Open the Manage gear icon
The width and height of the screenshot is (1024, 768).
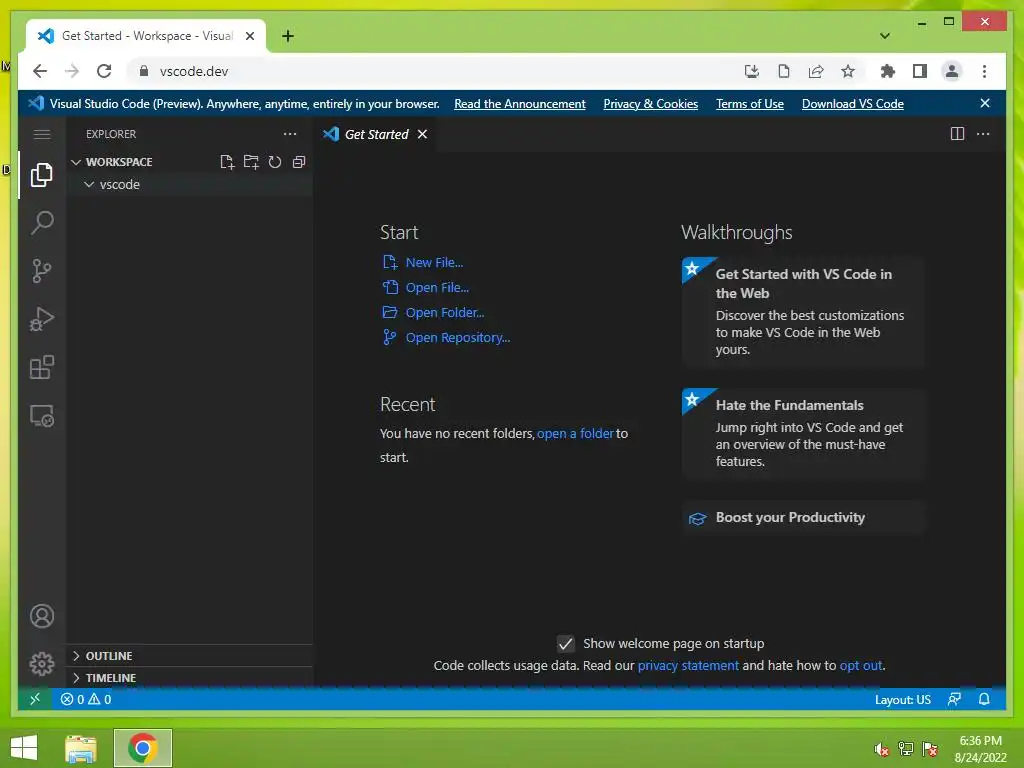click(x=42, y=664)
